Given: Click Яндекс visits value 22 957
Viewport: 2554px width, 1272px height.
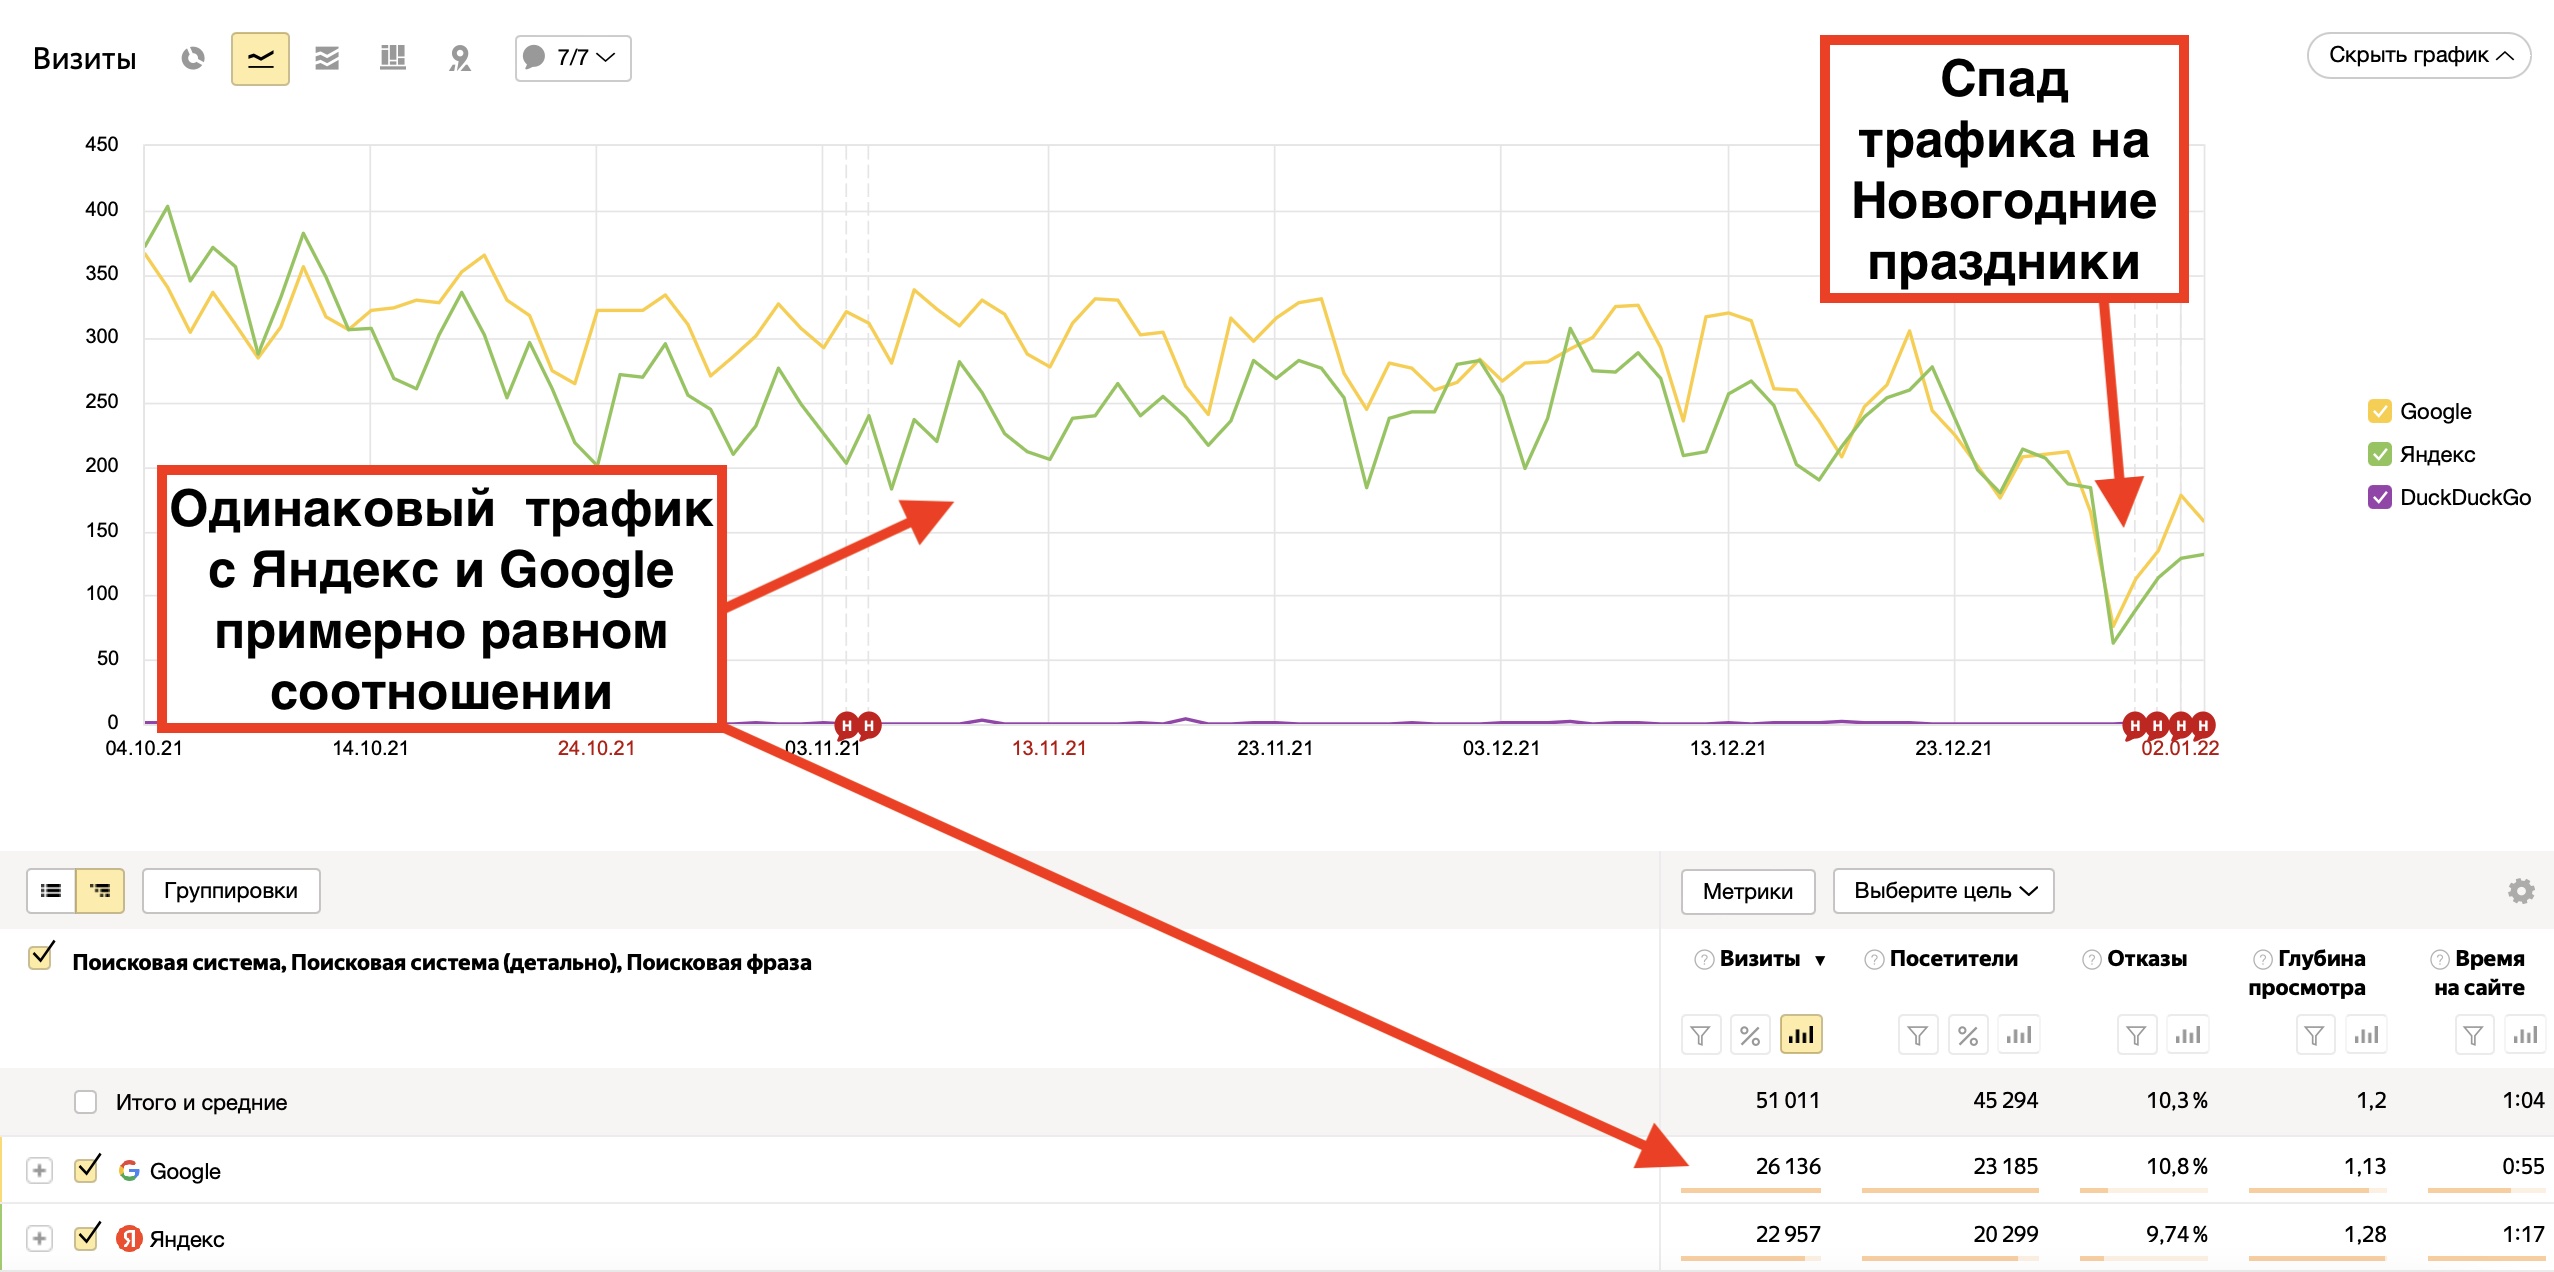Looking at the screenshot, I should [x=1788, y=1235].
